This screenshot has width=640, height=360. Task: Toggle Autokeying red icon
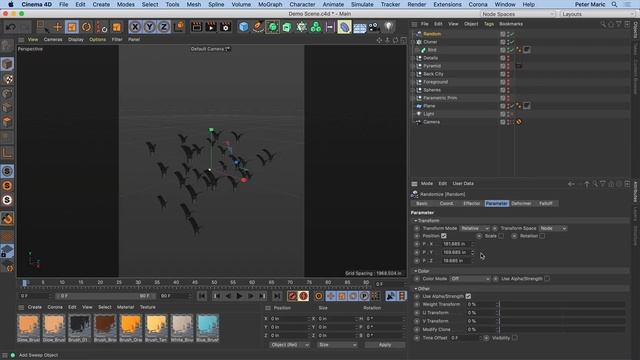coord(303,296)
